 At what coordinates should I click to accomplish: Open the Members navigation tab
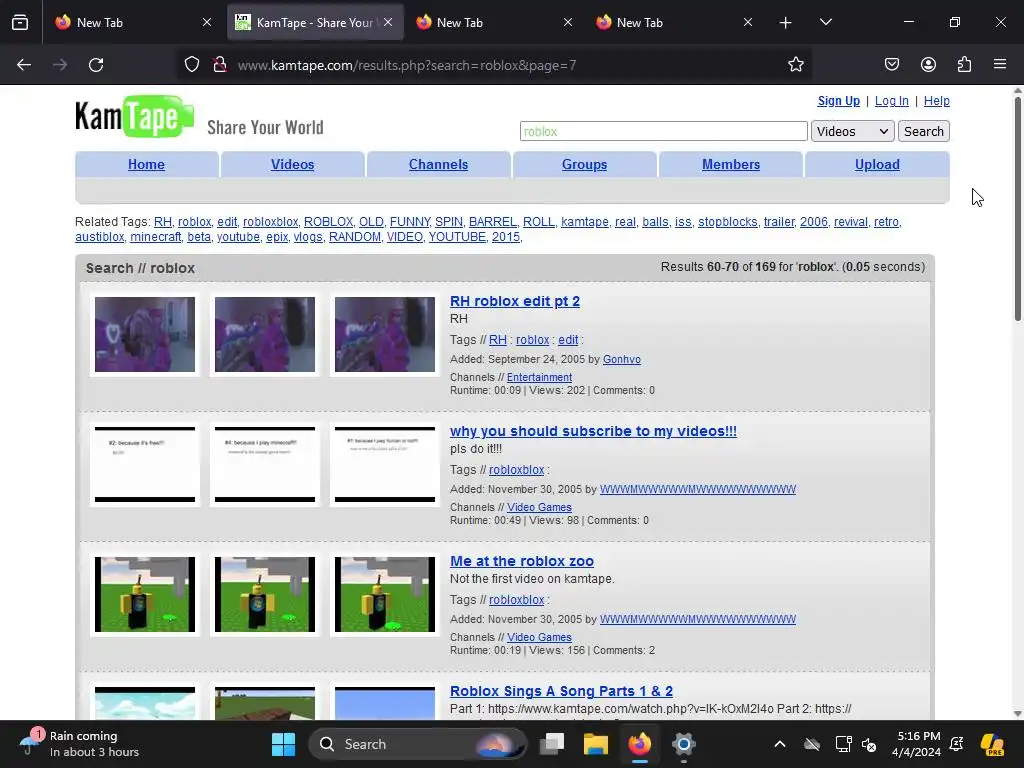pyautogui.click(x=731, y=165)
